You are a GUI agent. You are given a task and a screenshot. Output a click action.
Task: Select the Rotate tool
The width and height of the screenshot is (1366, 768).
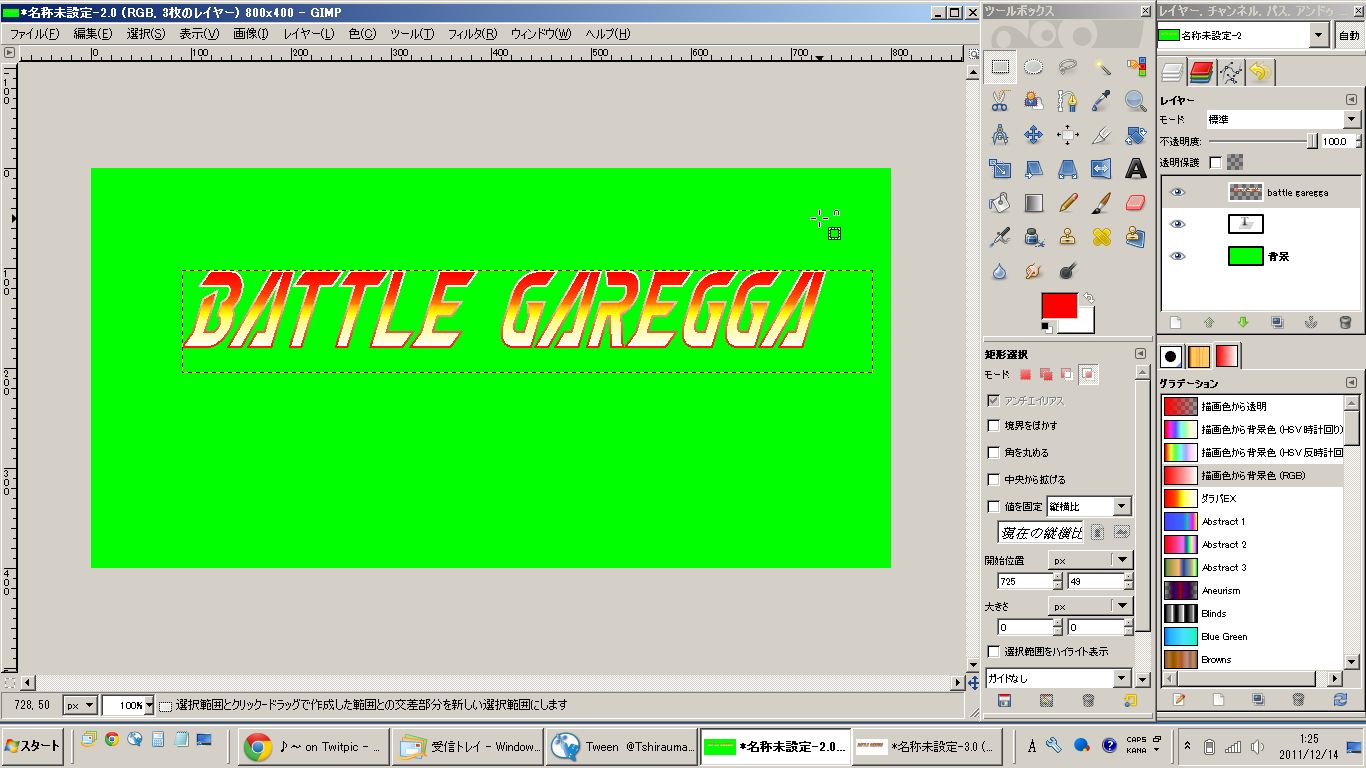(x=1136, y=135)
